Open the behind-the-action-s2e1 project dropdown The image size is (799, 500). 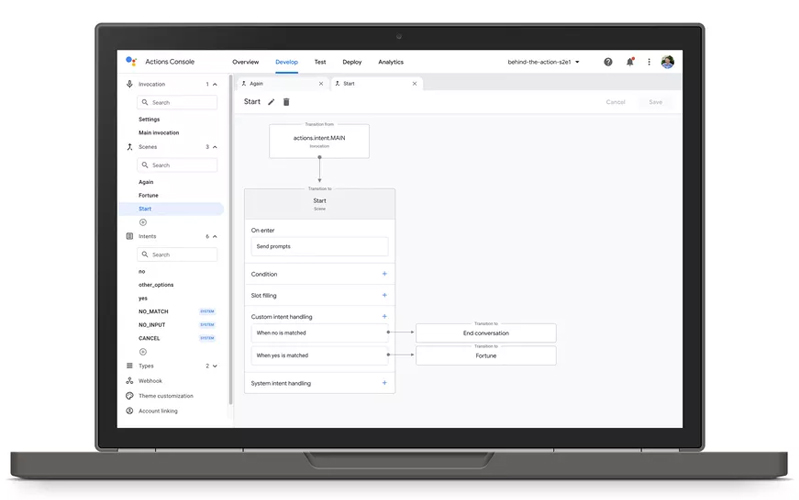(x=544, y=62)
